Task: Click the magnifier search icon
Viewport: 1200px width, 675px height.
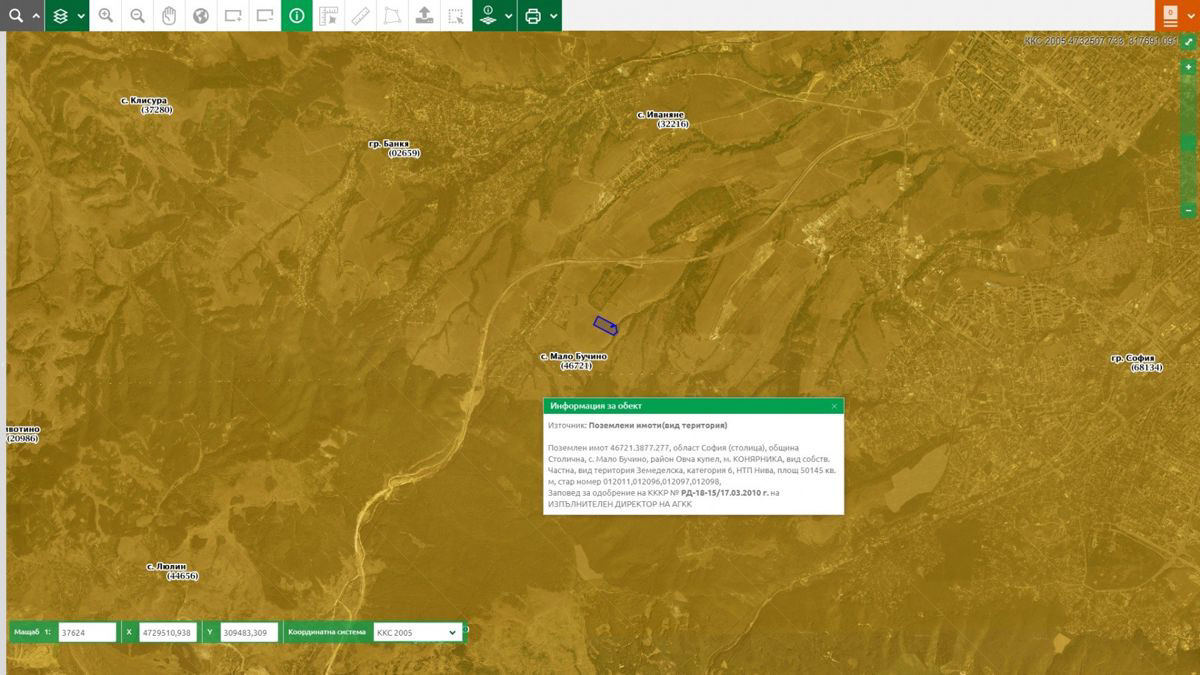Action: pos(15,16)
